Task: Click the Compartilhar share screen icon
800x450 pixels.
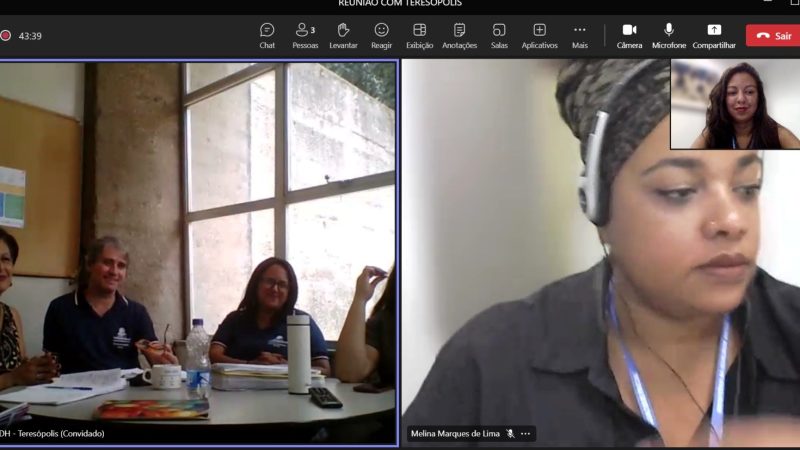Action: coord(714,30)
